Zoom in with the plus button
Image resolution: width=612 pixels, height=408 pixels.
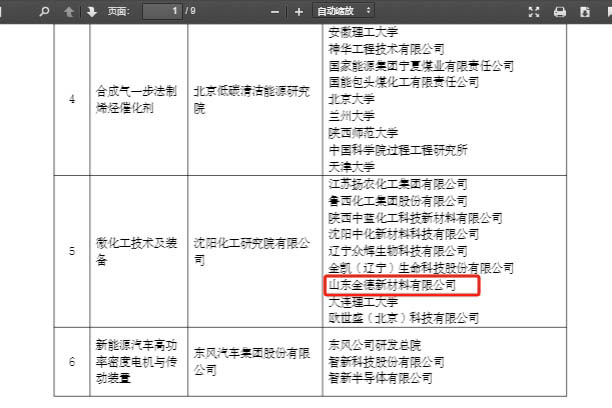299,12
